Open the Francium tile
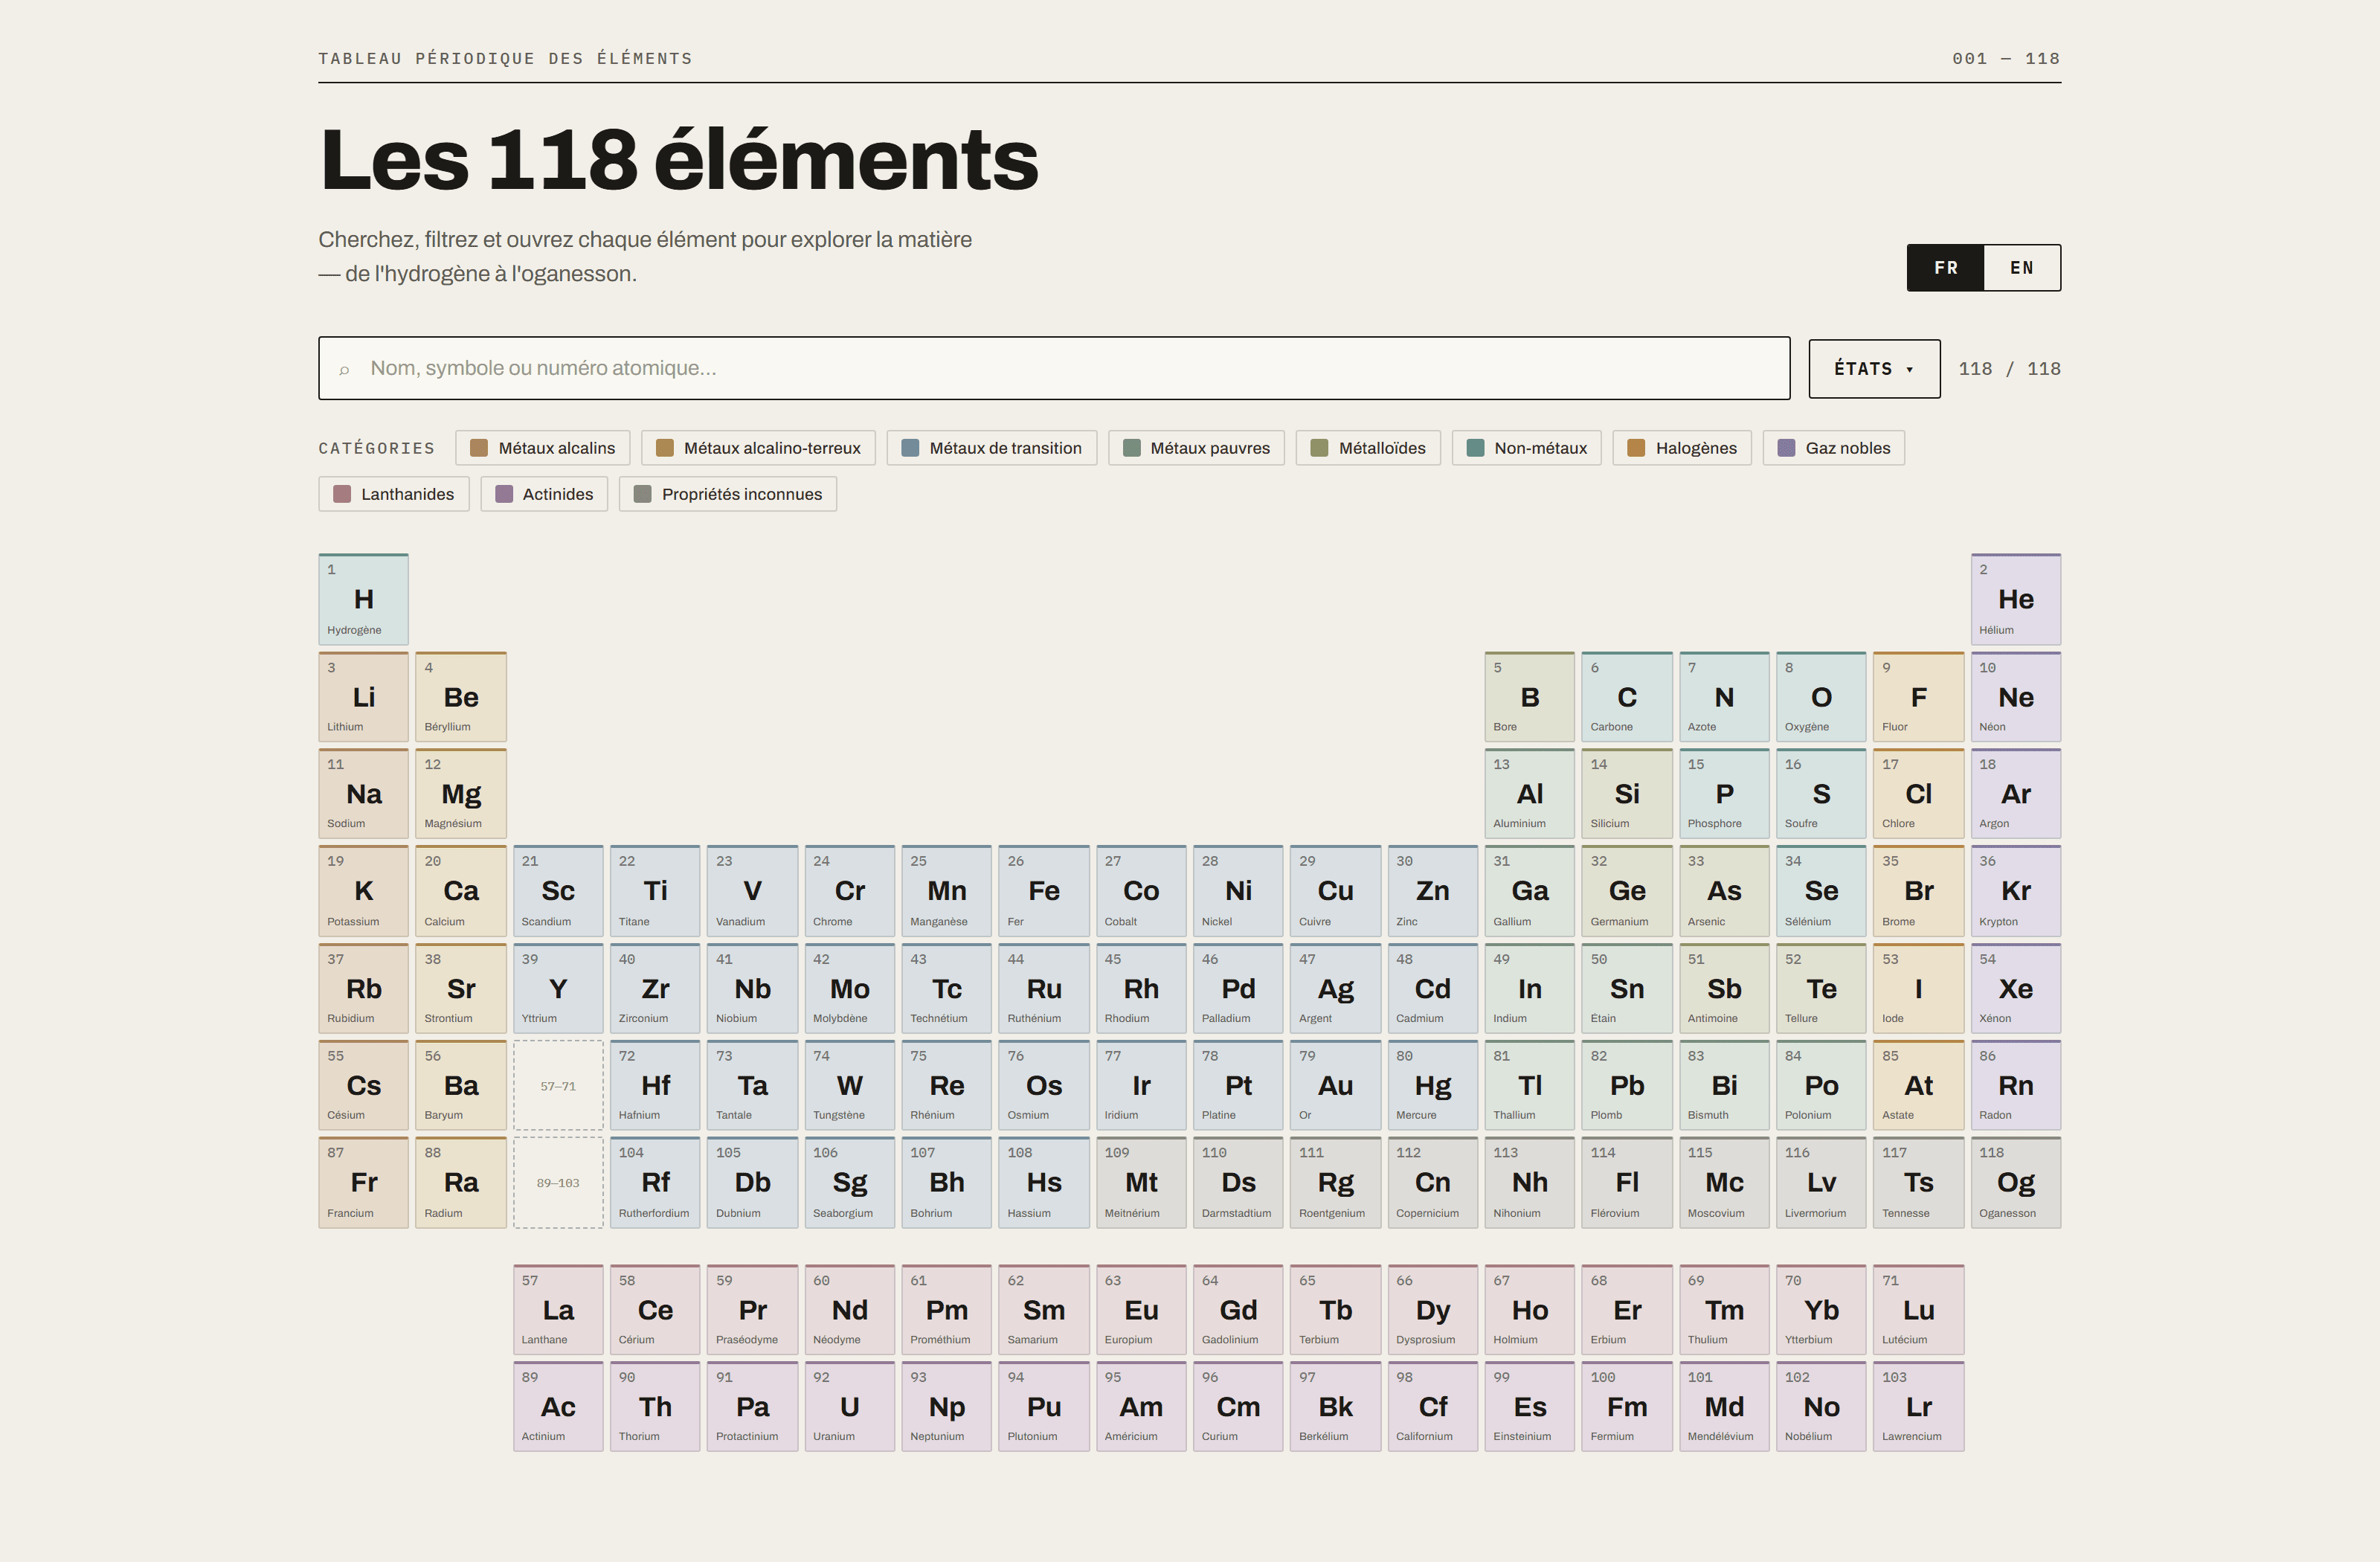The image size is (2380, 1562). (x=364, y=1183)
